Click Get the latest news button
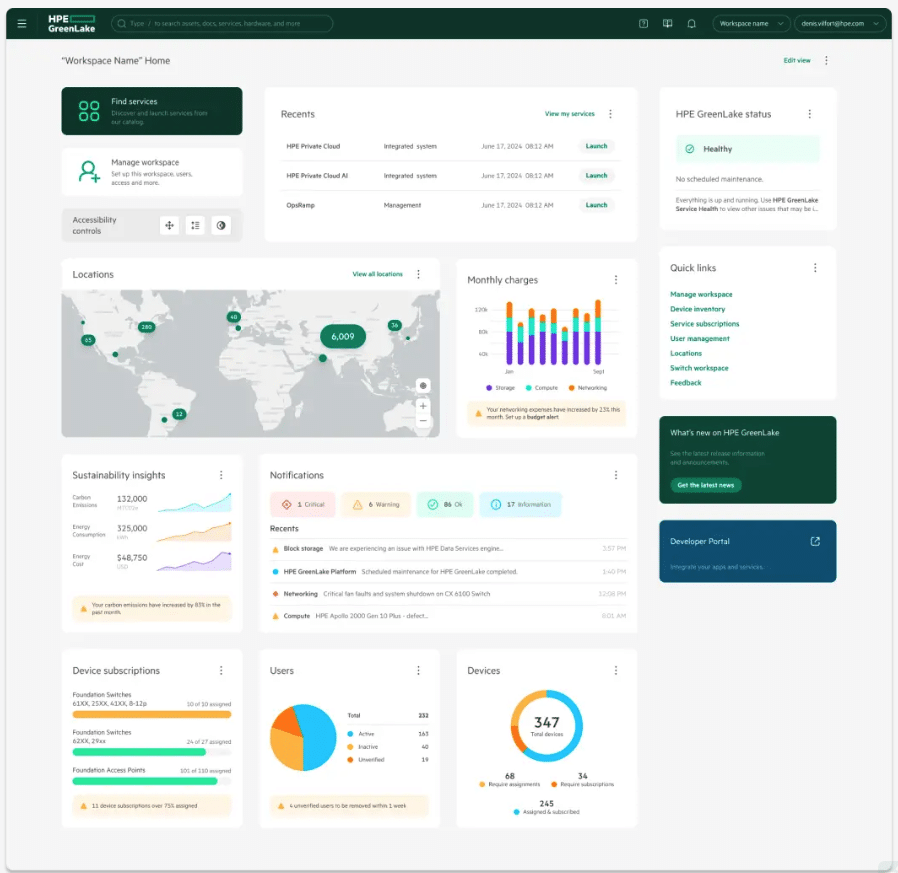898x873 pixels. pos(706,485)
